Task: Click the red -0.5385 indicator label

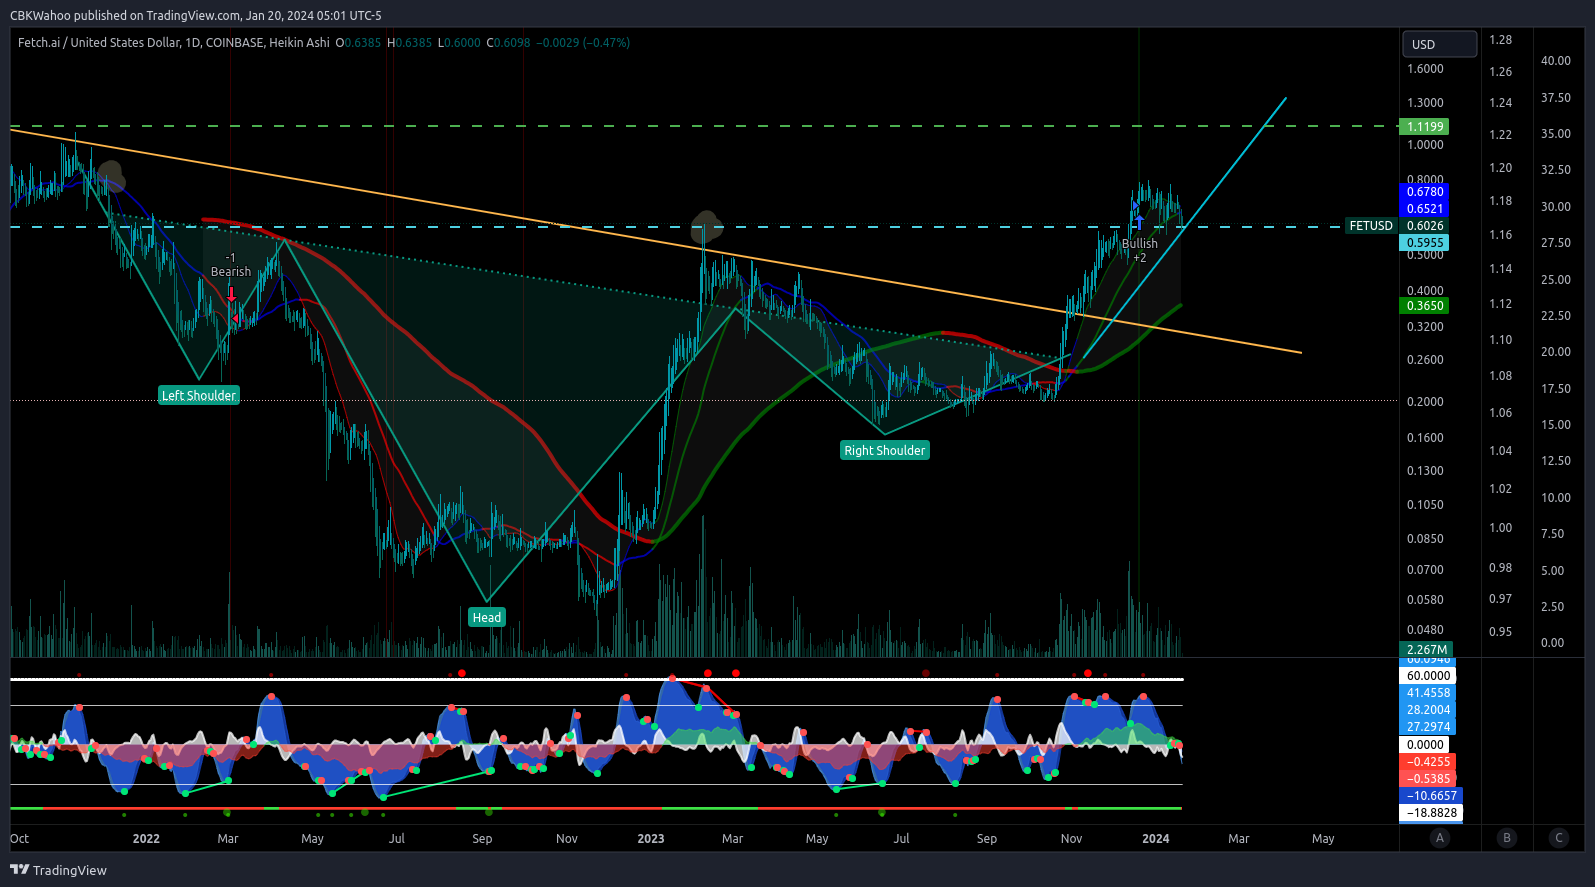Action: click(1428, 779)
